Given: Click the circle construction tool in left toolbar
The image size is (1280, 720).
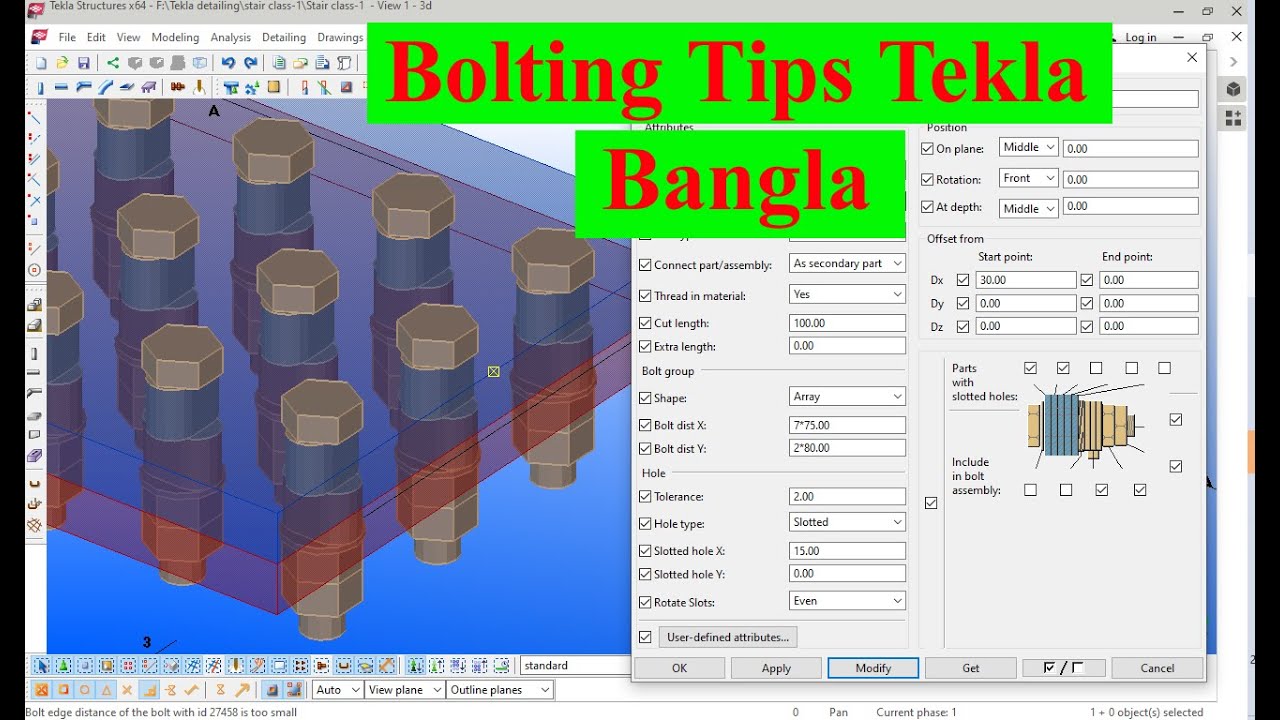Looking at the screenshot, I should 35,270.
